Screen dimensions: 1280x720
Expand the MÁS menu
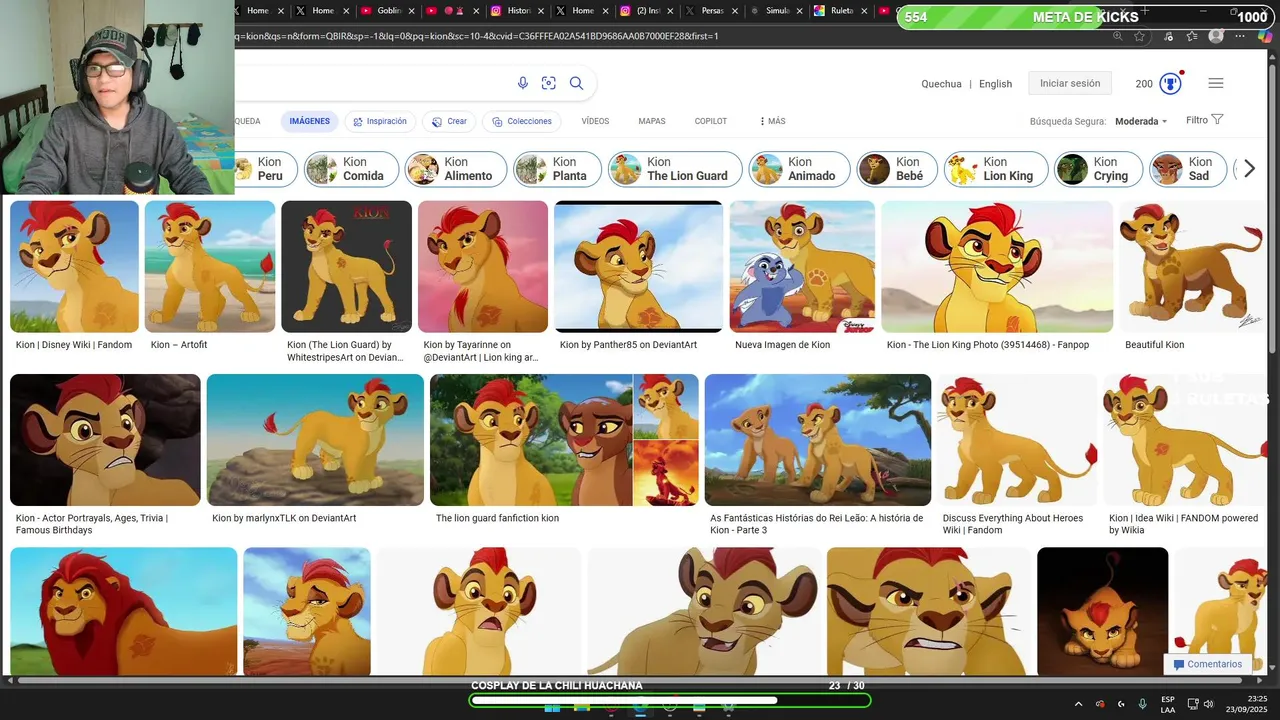772,121
